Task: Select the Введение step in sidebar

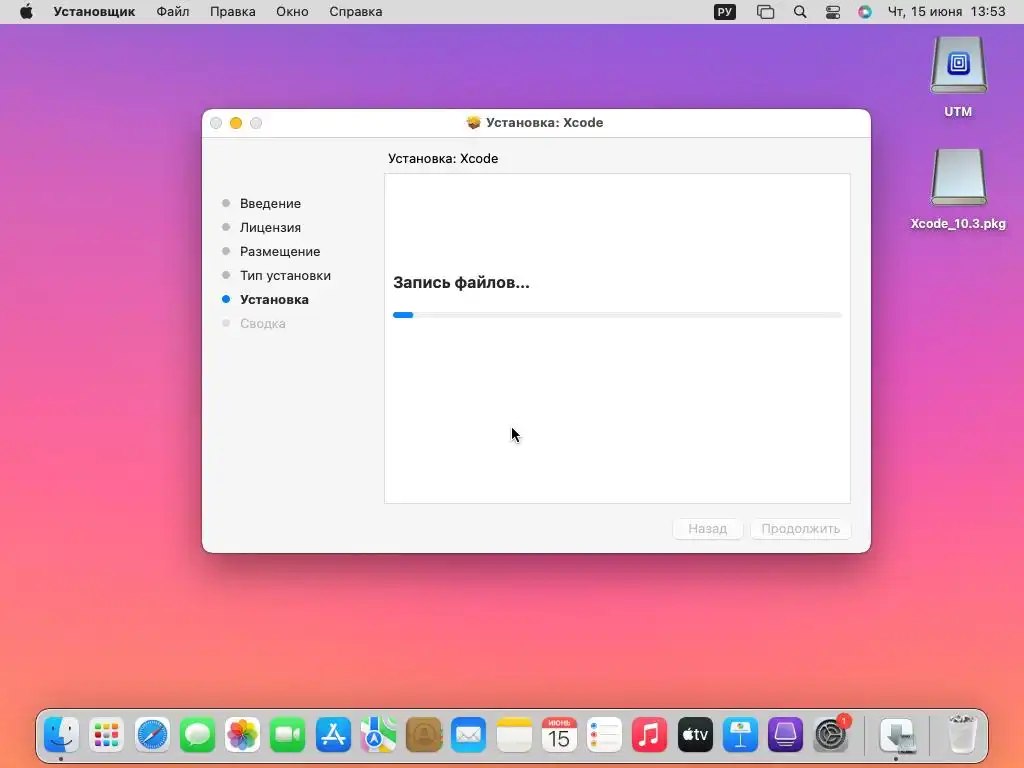Action: pyautogui.click(x=270, y=203)
